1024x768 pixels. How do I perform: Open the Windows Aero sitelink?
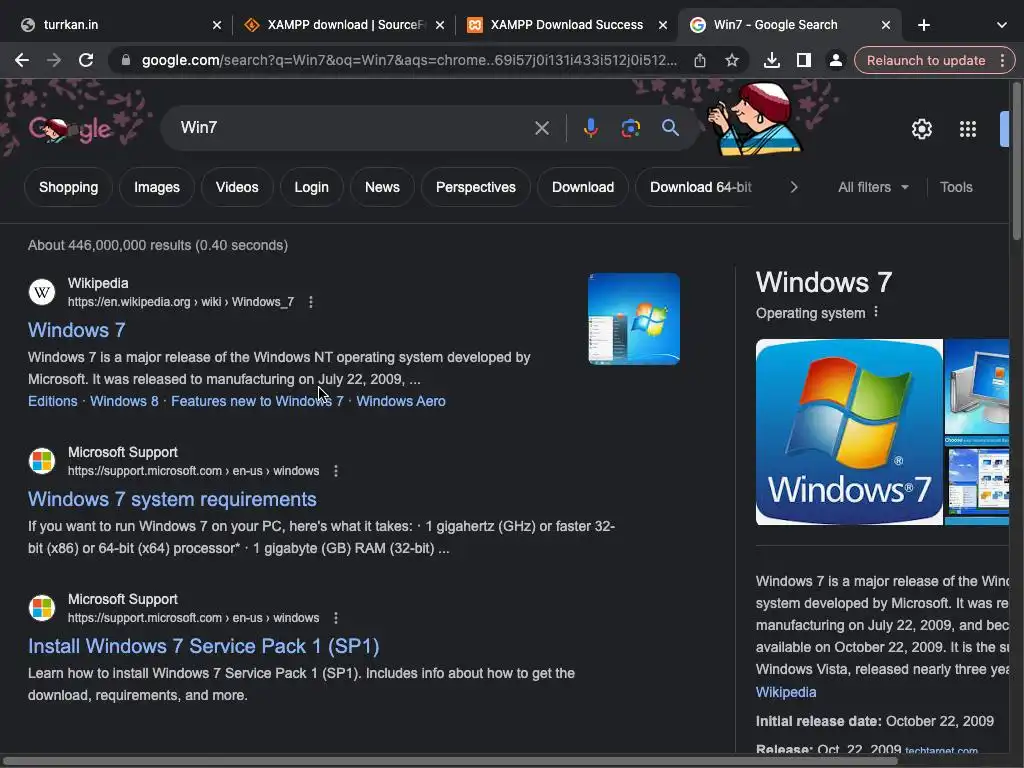(x=401, y=401)
